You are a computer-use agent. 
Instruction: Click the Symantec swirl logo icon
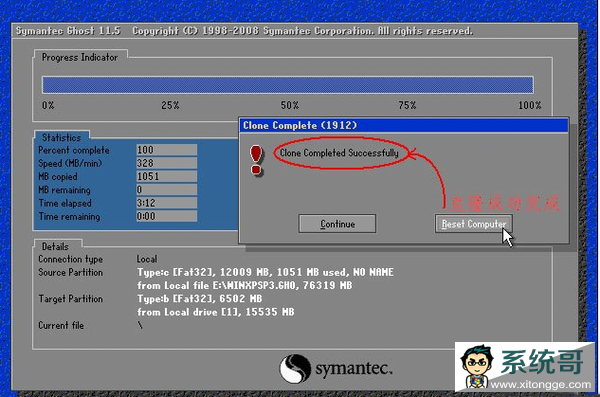295,368
